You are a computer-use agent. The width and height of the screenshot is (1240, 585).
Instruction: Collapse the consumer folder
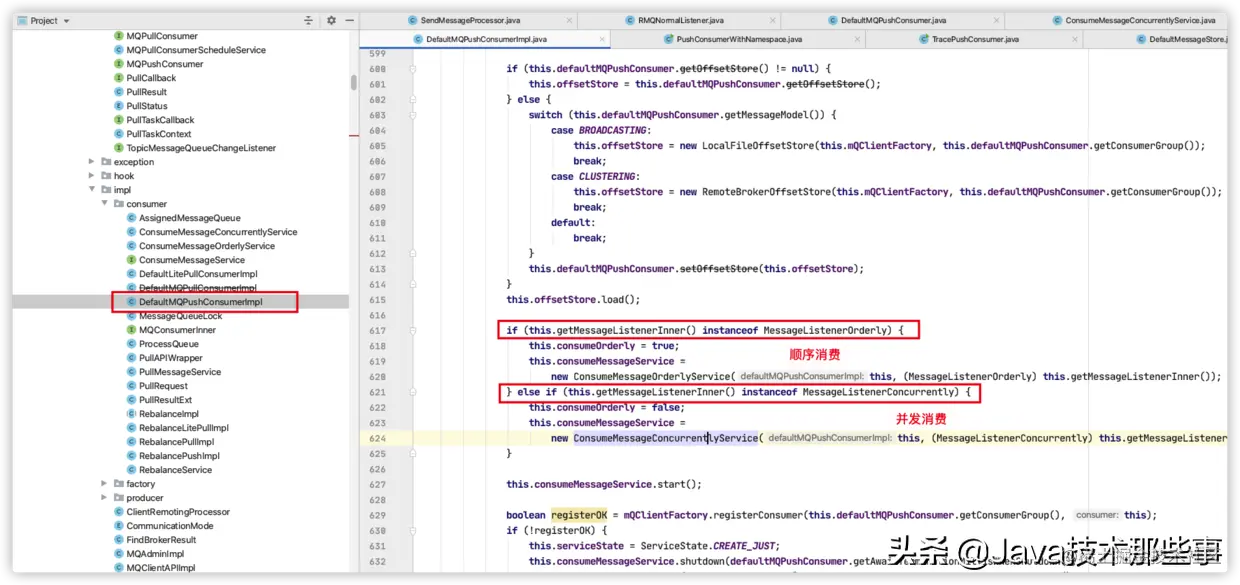[105, 204]
